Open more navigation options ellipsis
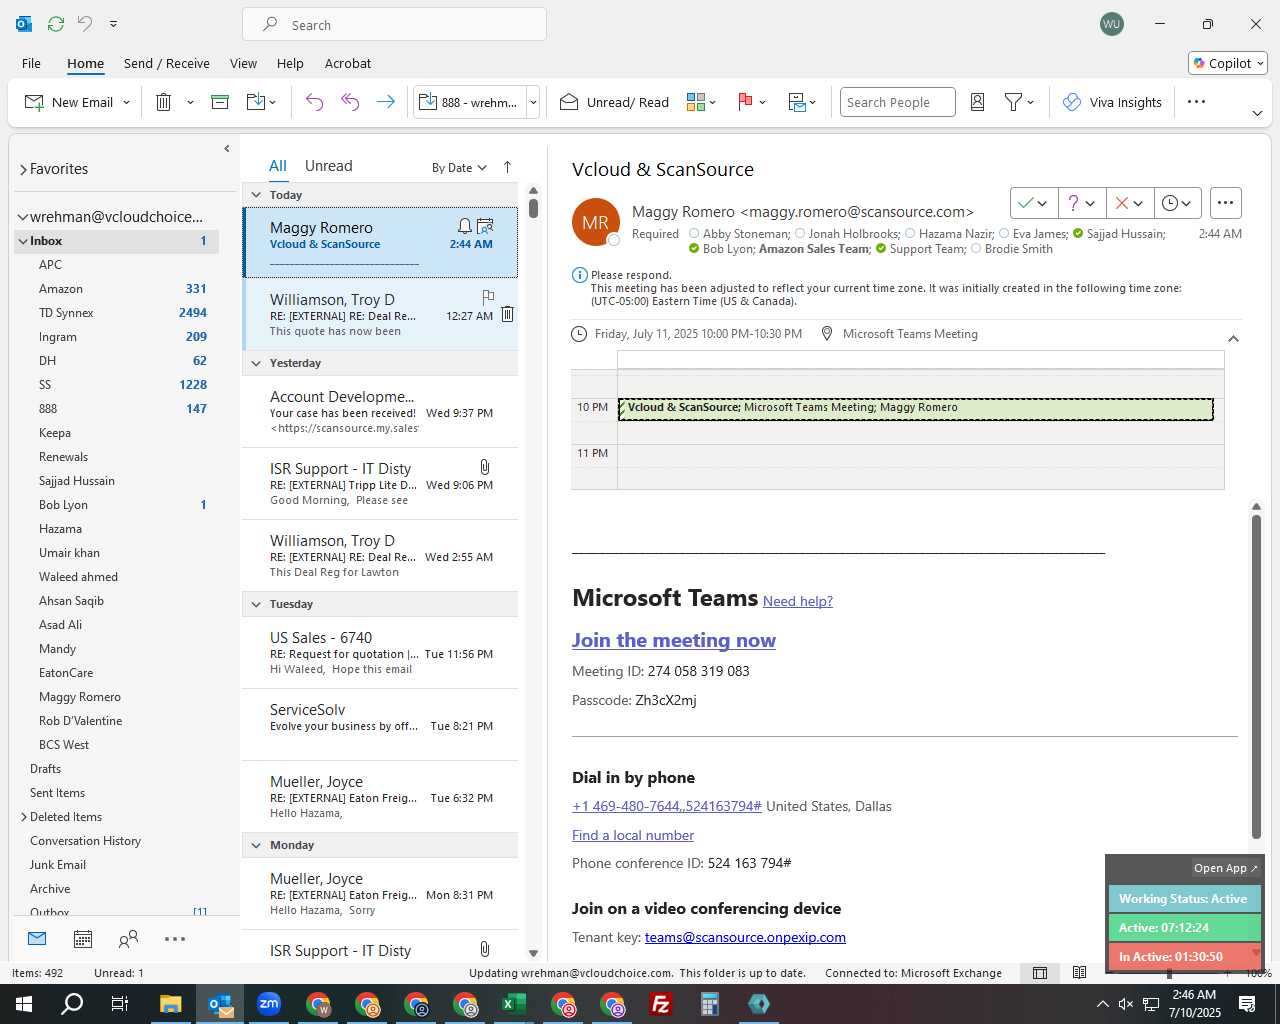Image resolution: width=1280 pixels, height=1024 pixels. pos(175,939)
